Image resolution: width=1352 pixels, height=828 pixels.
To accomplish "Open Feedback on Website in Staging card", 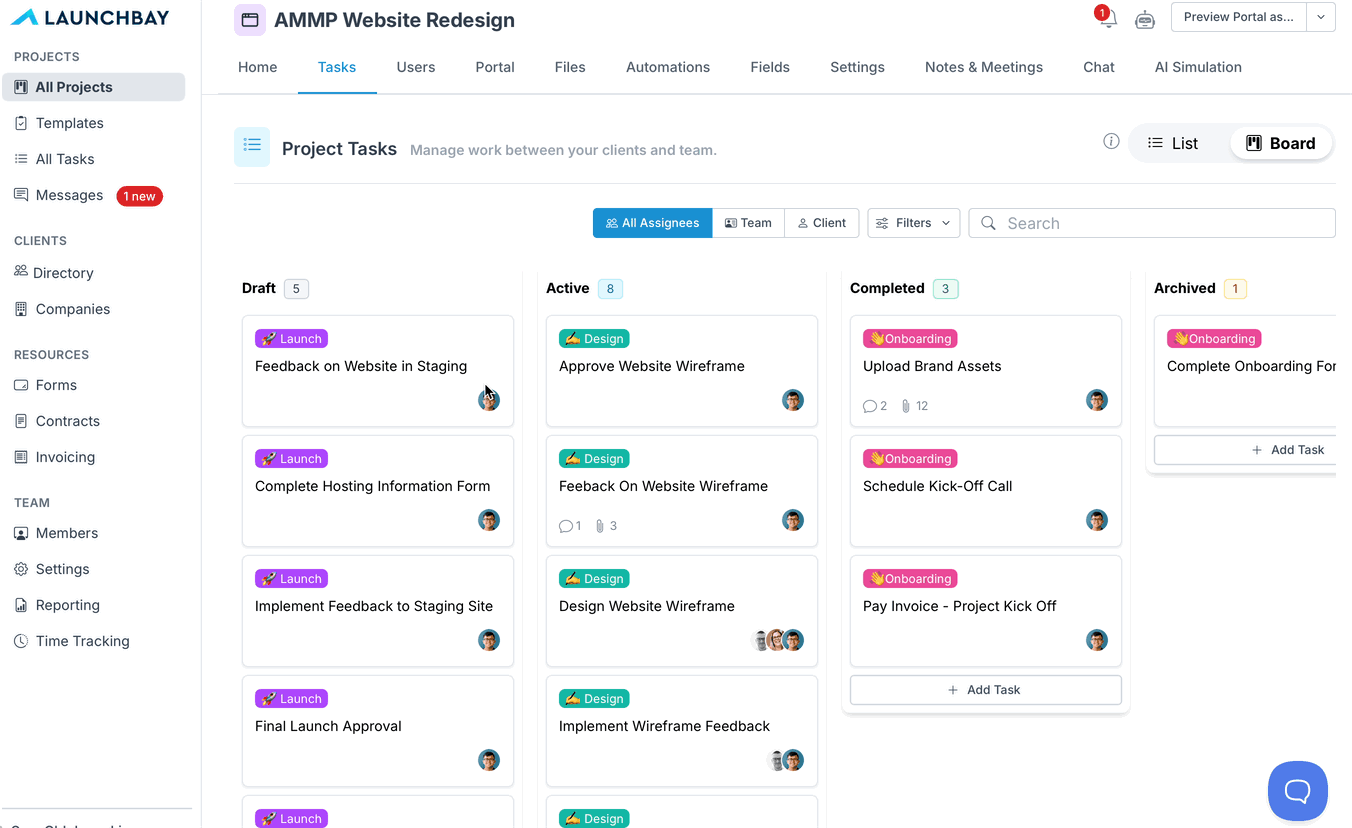I will point(378,371).
